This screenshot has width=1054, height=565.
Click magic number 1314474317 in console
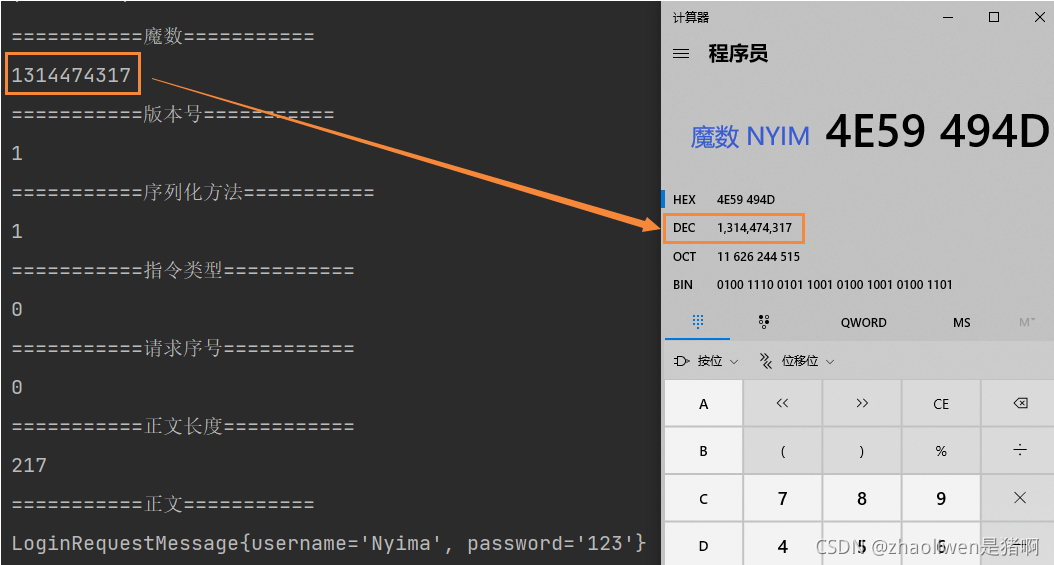point(71,75)
